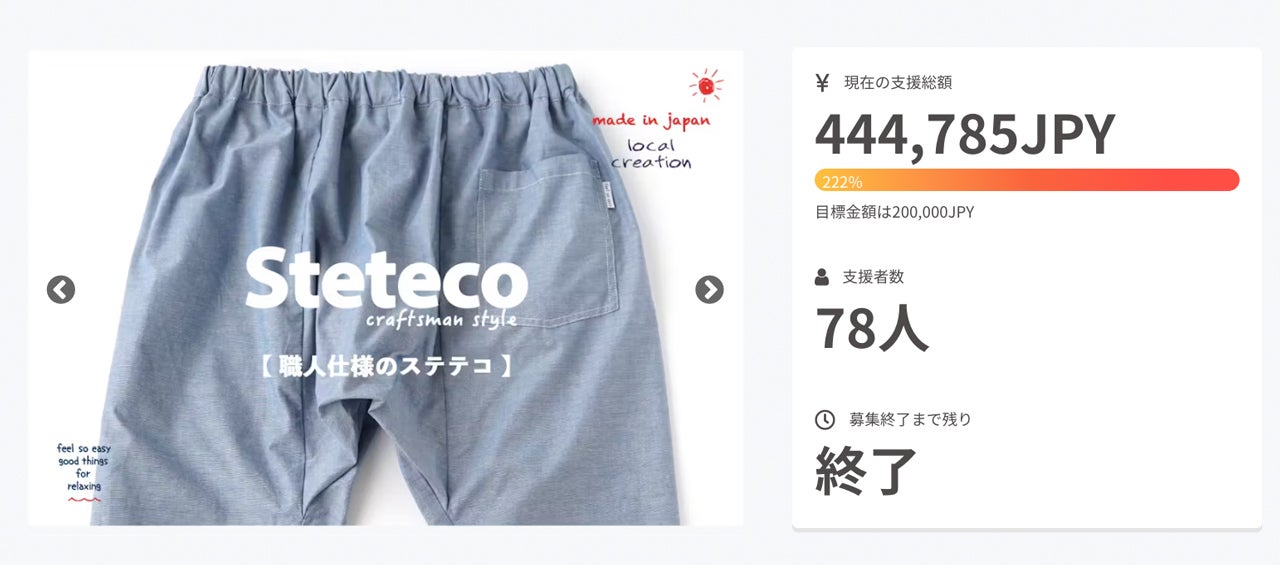Click the 444,785JPY total amount
Viewport: 1280px width, 565px height.
point(965,134)
